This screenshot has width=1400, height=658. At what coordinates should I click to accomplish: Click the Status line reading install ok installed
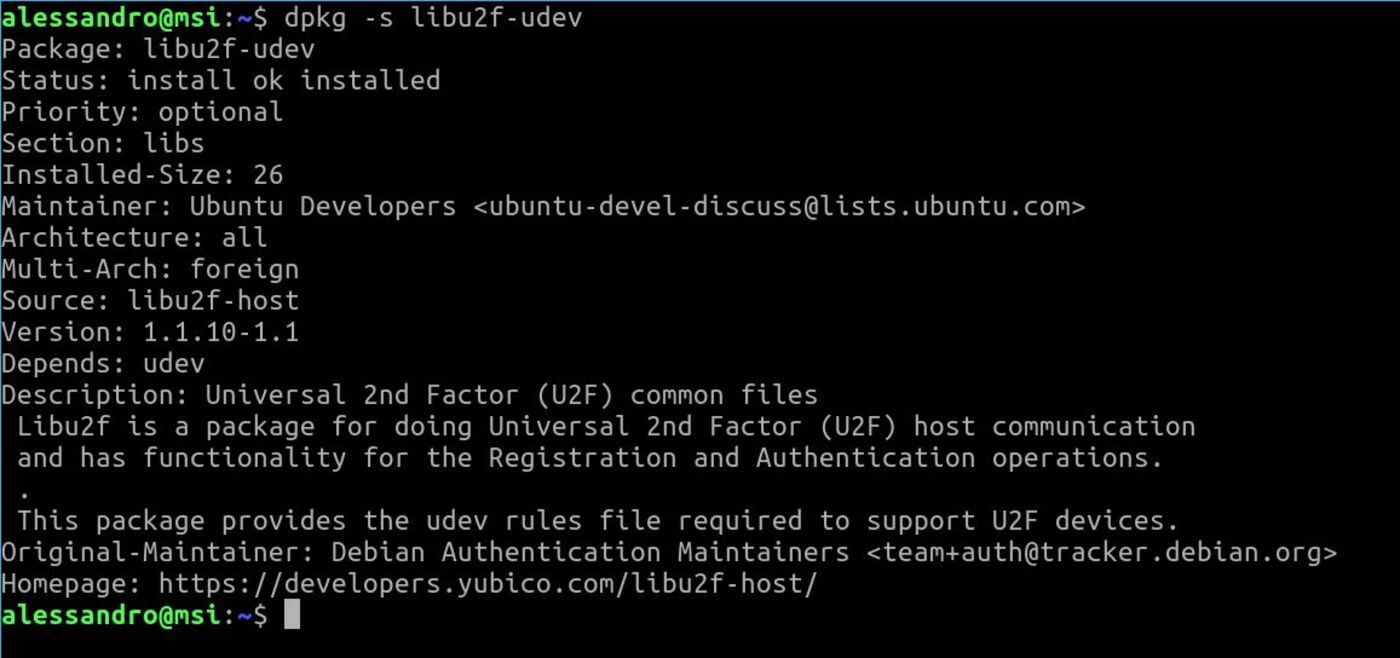point(220,80)
